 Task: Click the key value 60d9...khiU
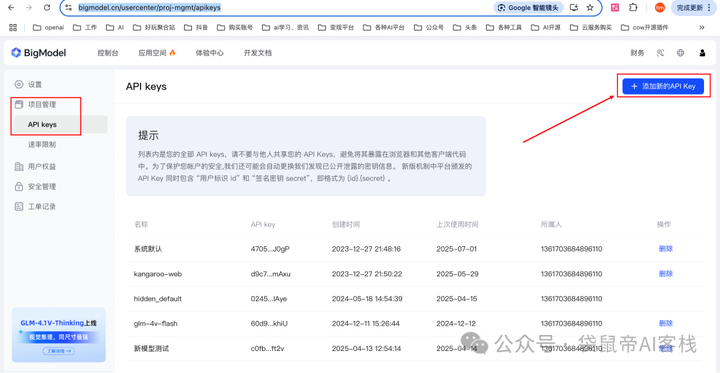point(269,323)
